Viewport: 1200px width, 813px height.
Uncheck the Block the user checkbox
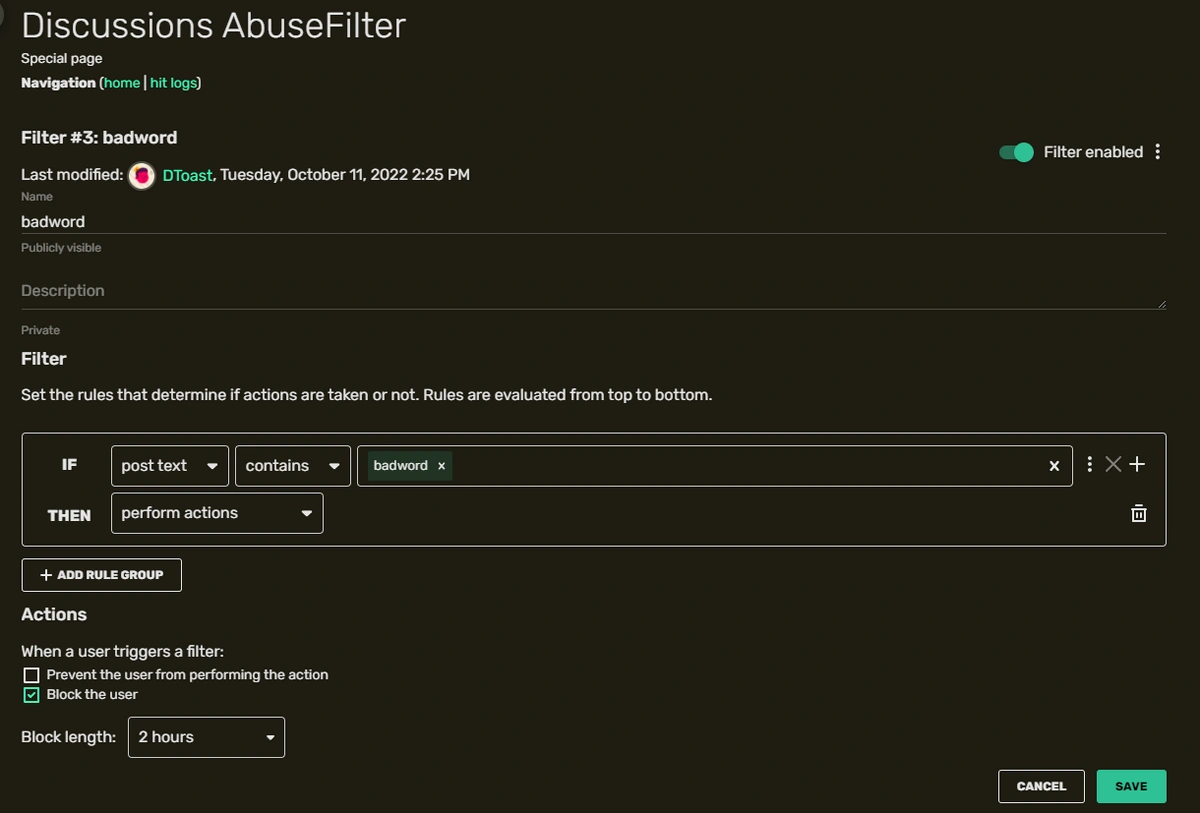31,695
